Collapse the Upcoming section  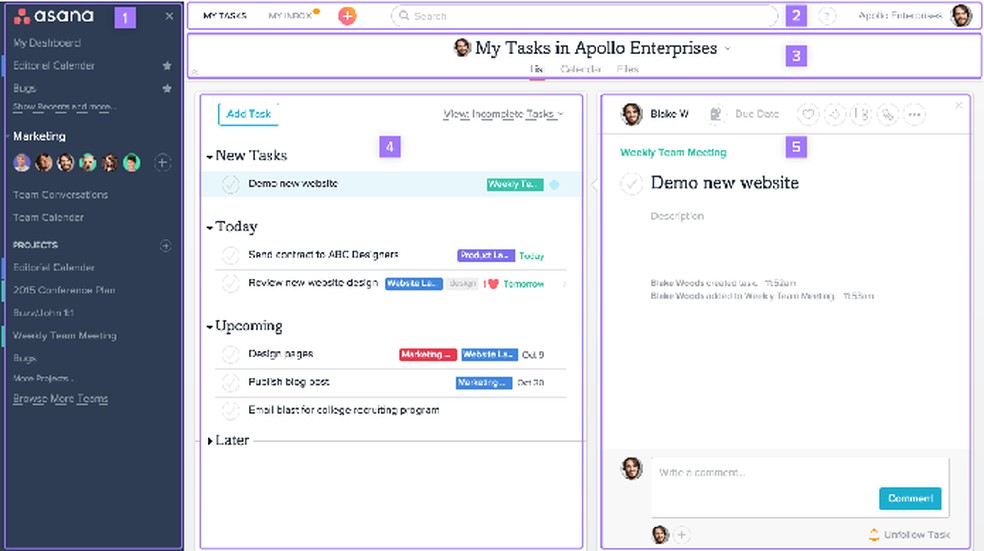tap(210, 327)
